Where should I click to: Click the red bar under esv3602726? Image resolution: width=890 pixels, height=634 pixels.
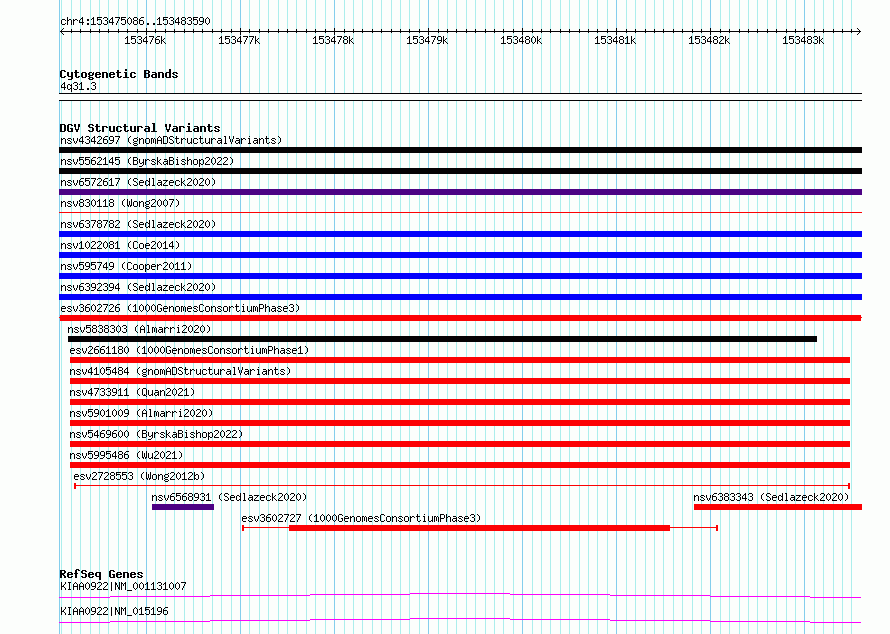tap(460, 318)
